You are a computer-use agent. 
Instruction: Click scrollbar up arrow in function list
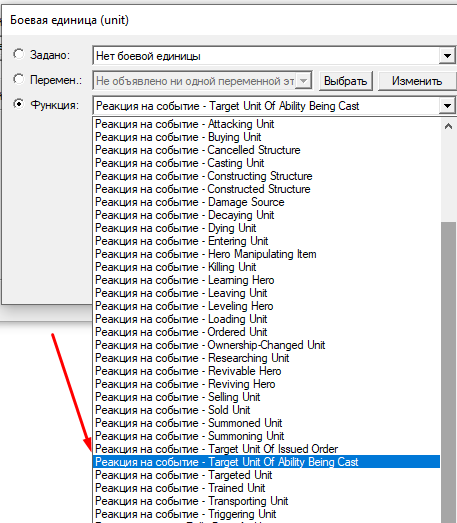[x=448, y=126]
